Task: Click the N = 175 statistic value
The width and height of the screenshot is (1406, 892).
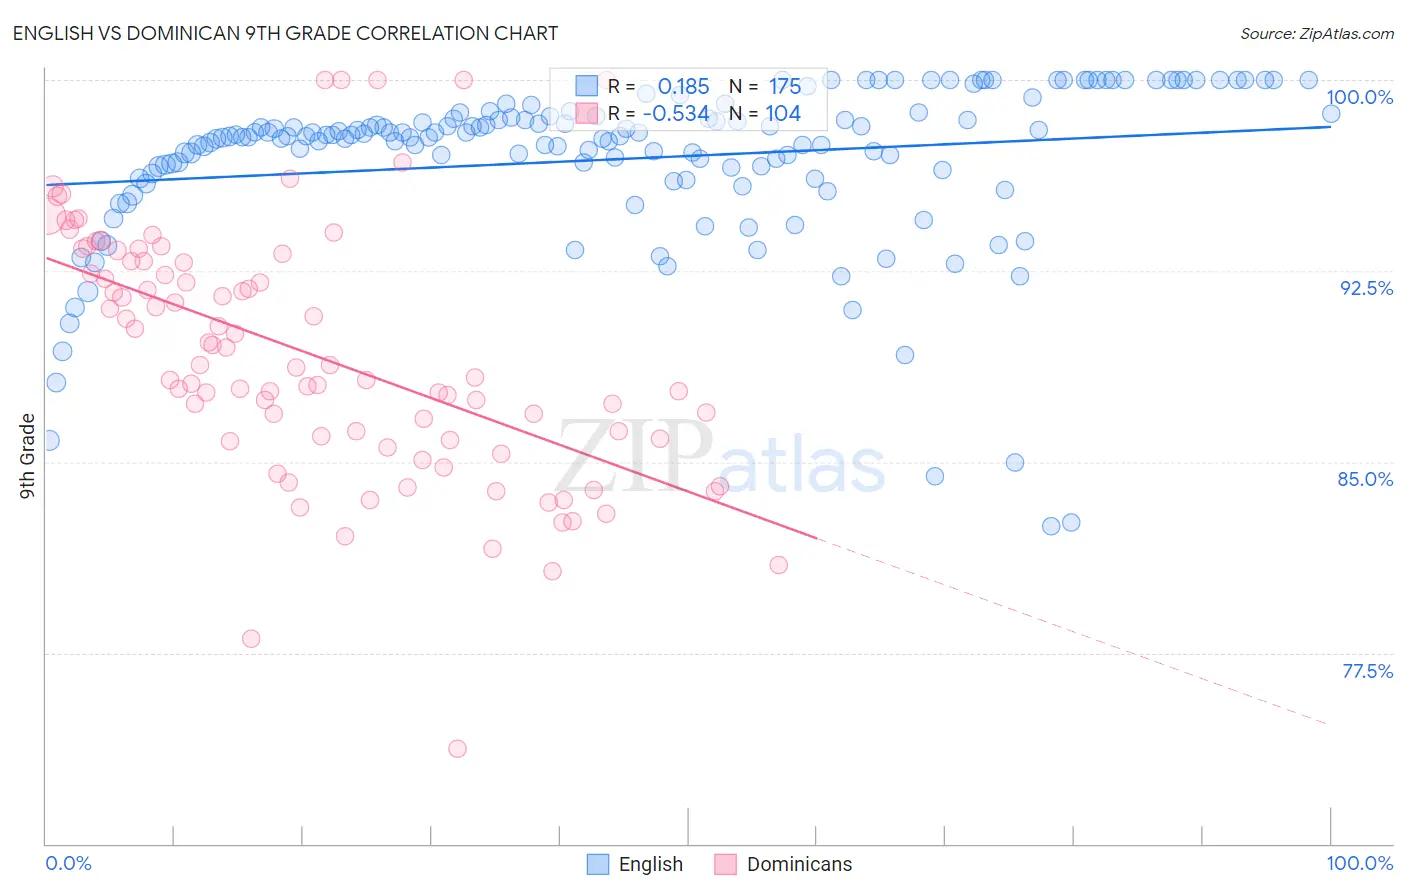Action: coord(765,86)
